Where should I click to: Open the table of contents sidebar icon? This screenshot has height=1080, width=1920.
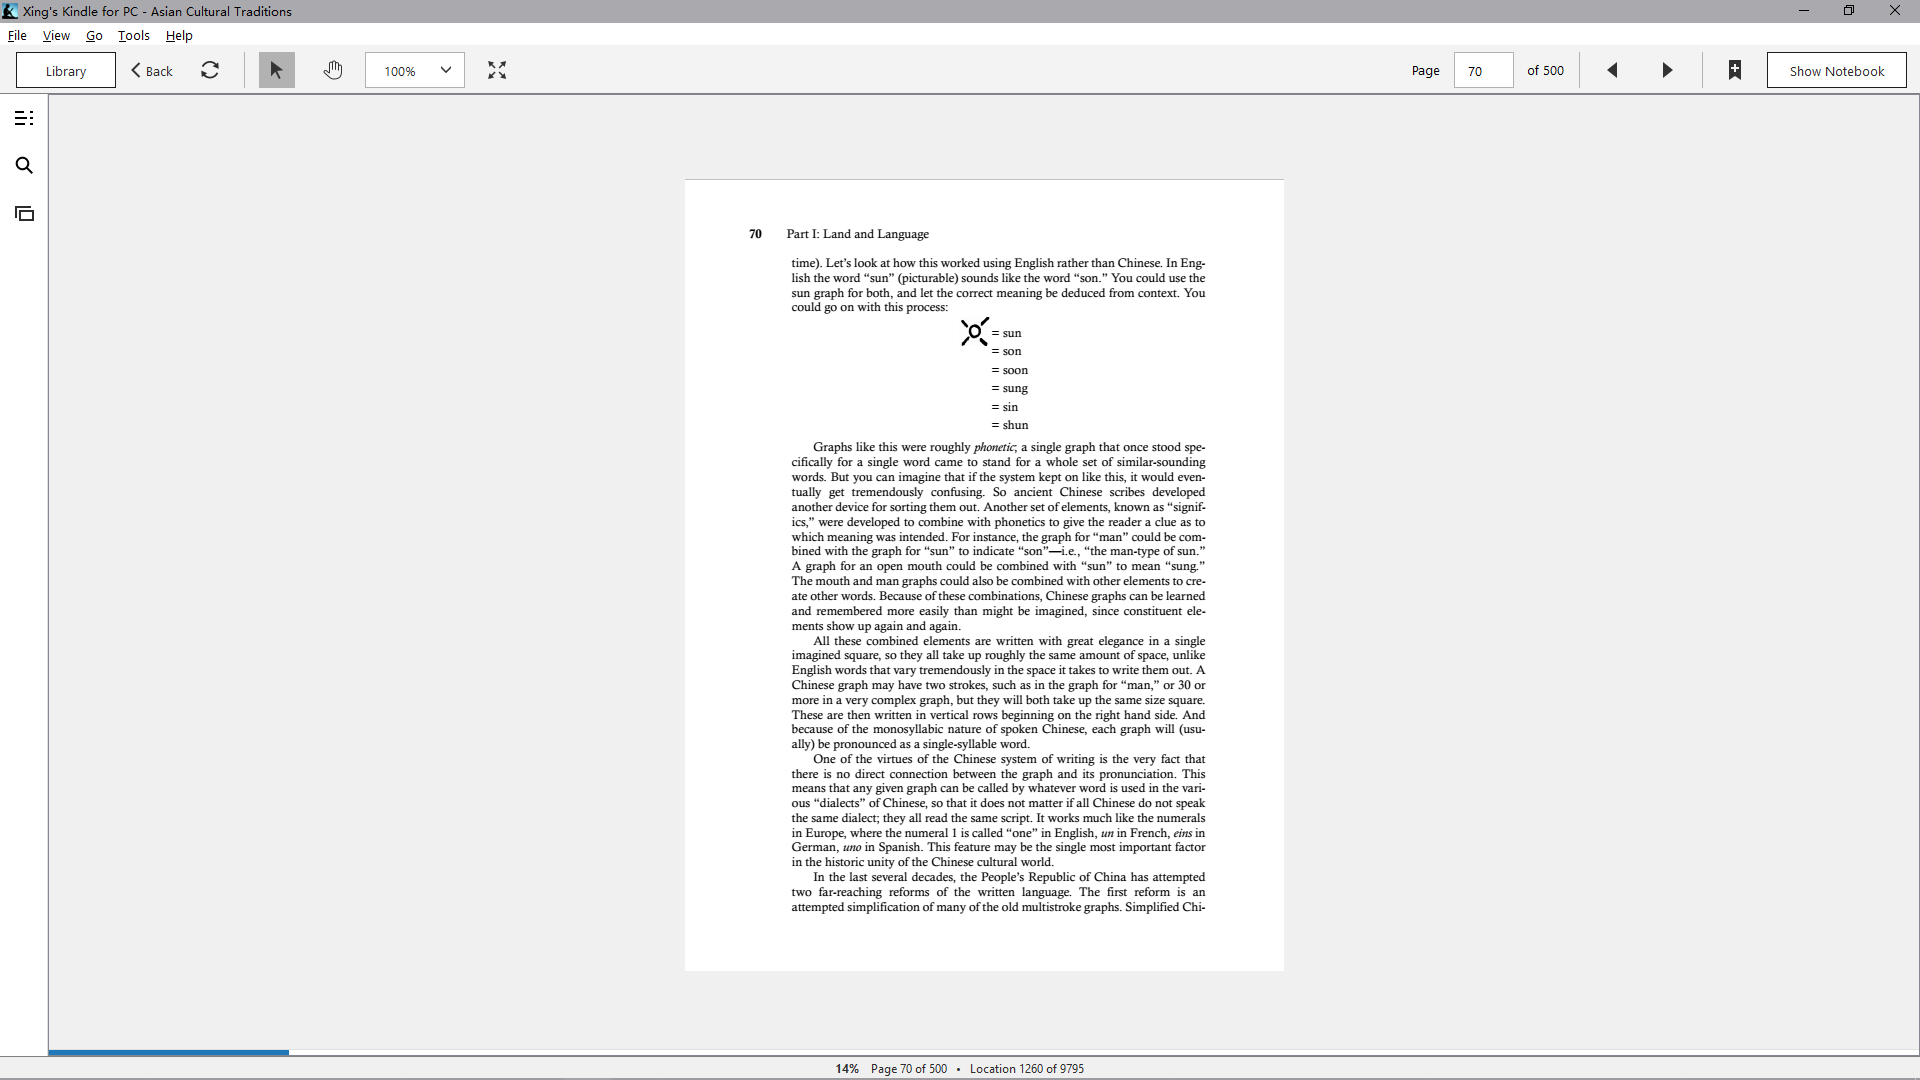pos(24,118)
